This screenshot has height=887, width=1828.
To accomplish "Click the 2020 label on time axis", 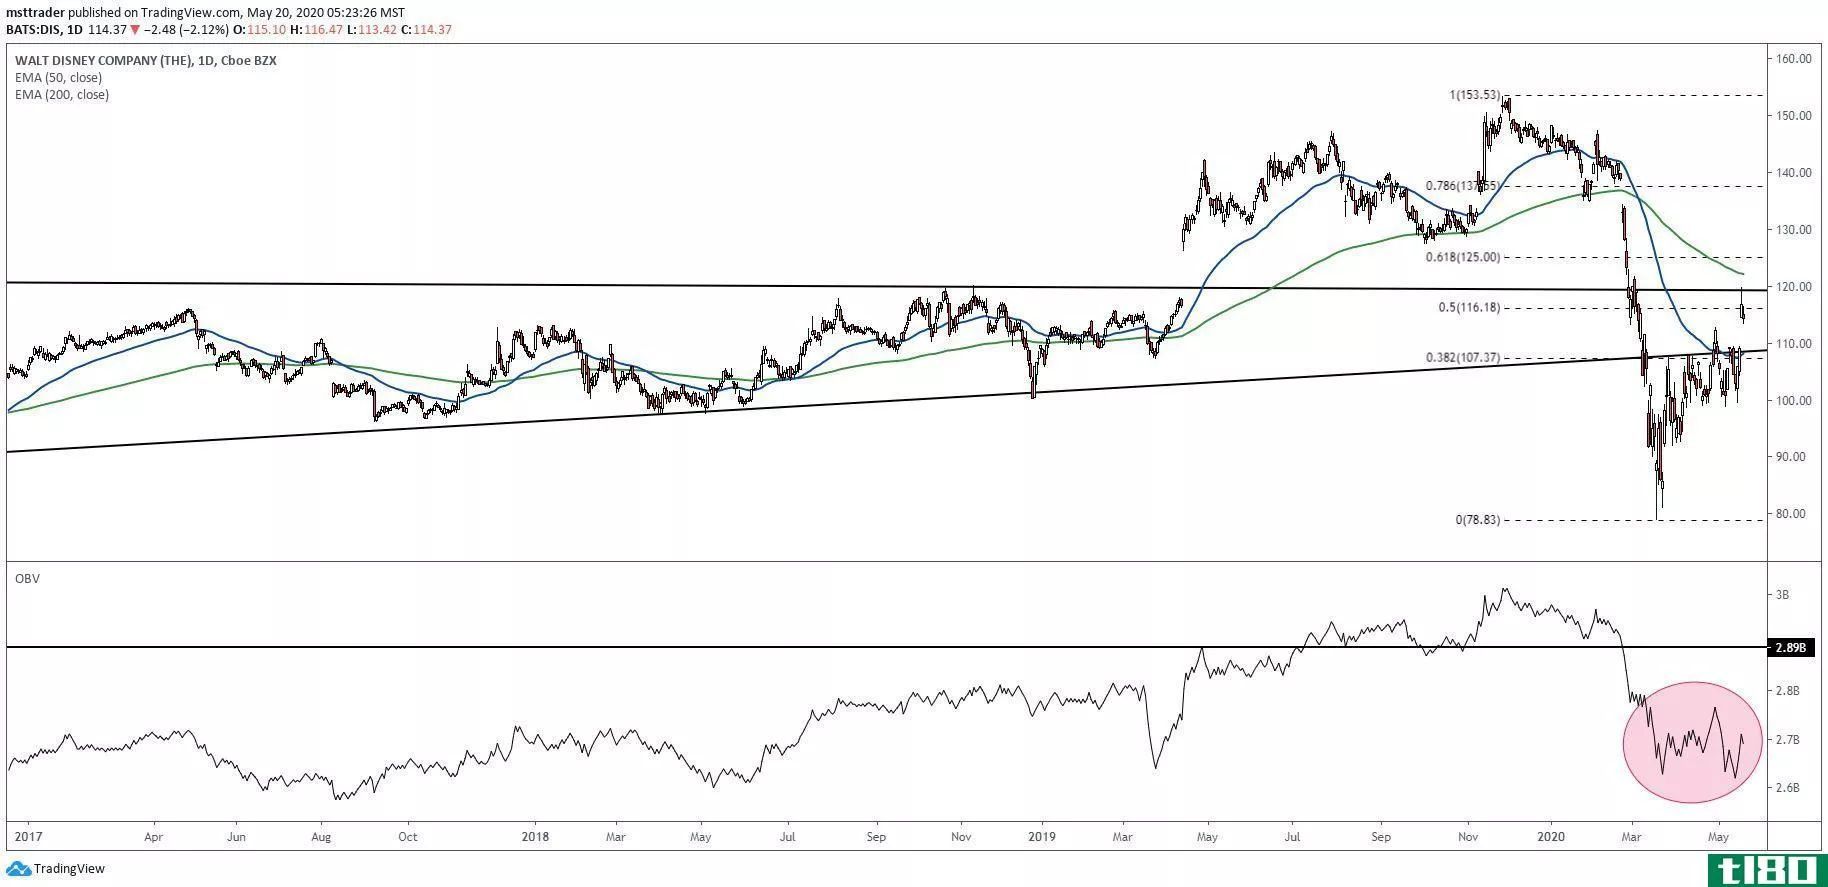I will coord(1551,835).
